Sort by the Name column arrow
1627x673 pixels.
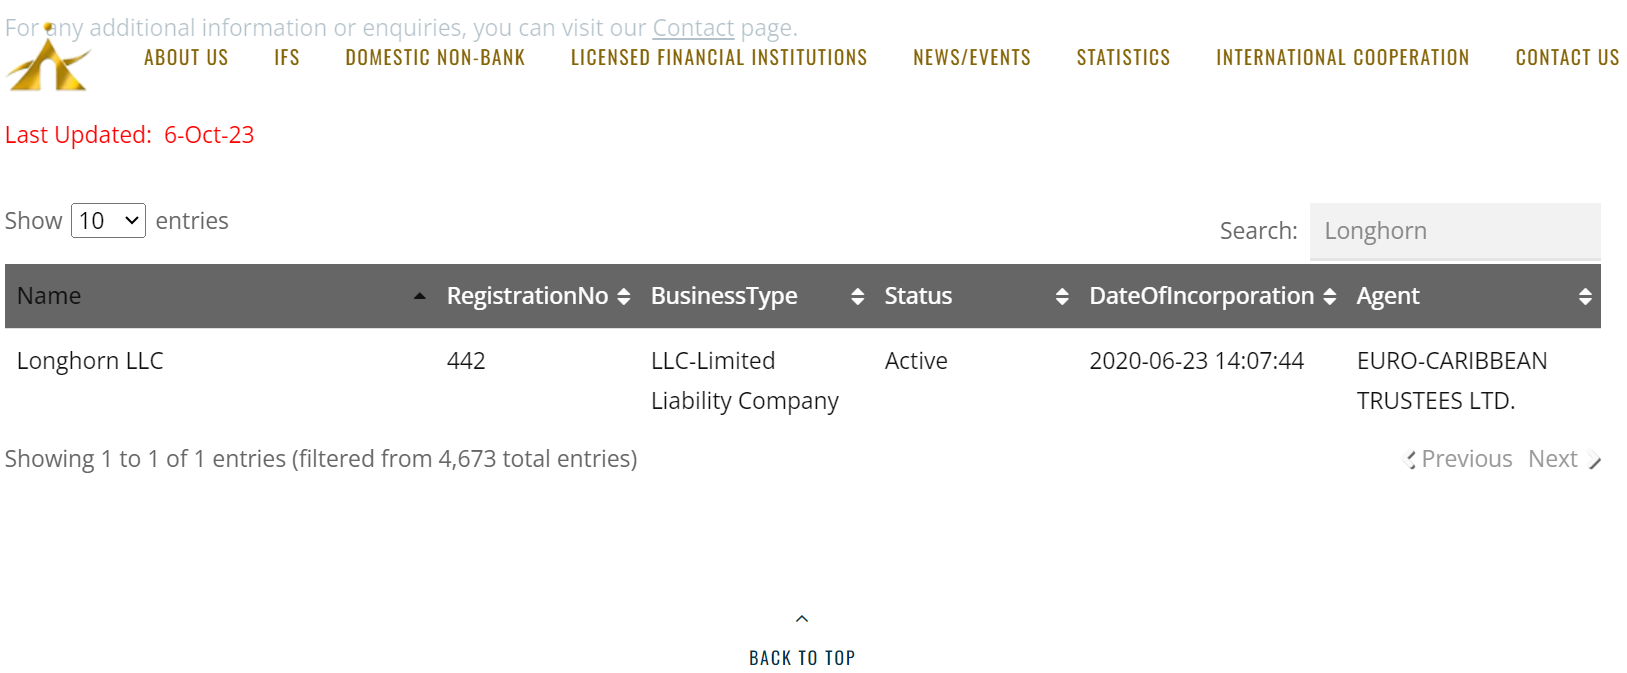[x=420, y=296]
